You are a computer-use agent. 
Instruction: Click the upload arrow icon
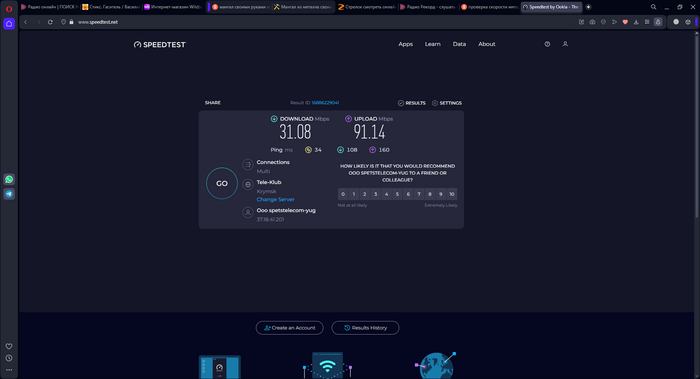point(348,119)
